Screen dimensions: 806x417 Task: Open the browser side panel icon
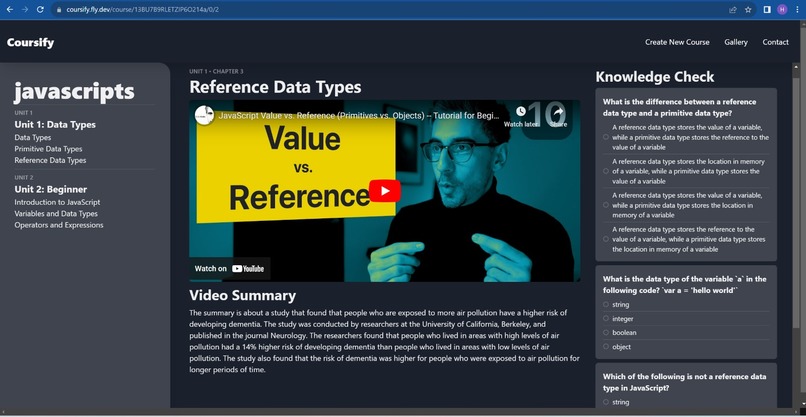tap(767, 10)
